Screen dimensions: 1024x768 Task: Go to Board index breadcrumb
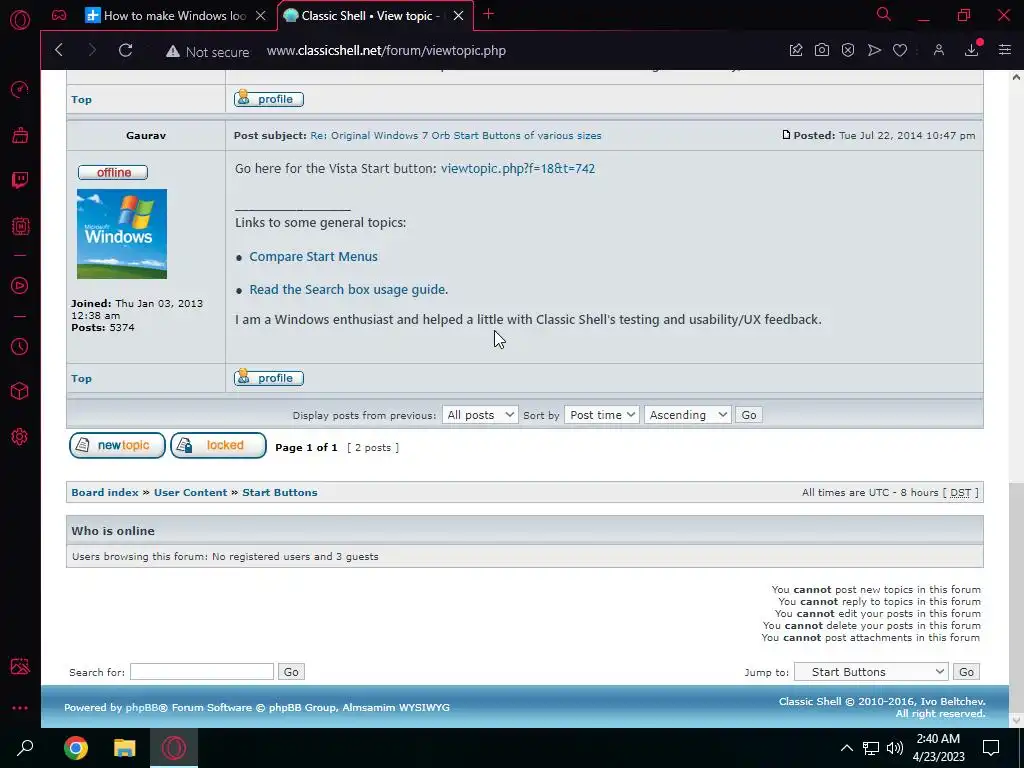pos(105,492)
